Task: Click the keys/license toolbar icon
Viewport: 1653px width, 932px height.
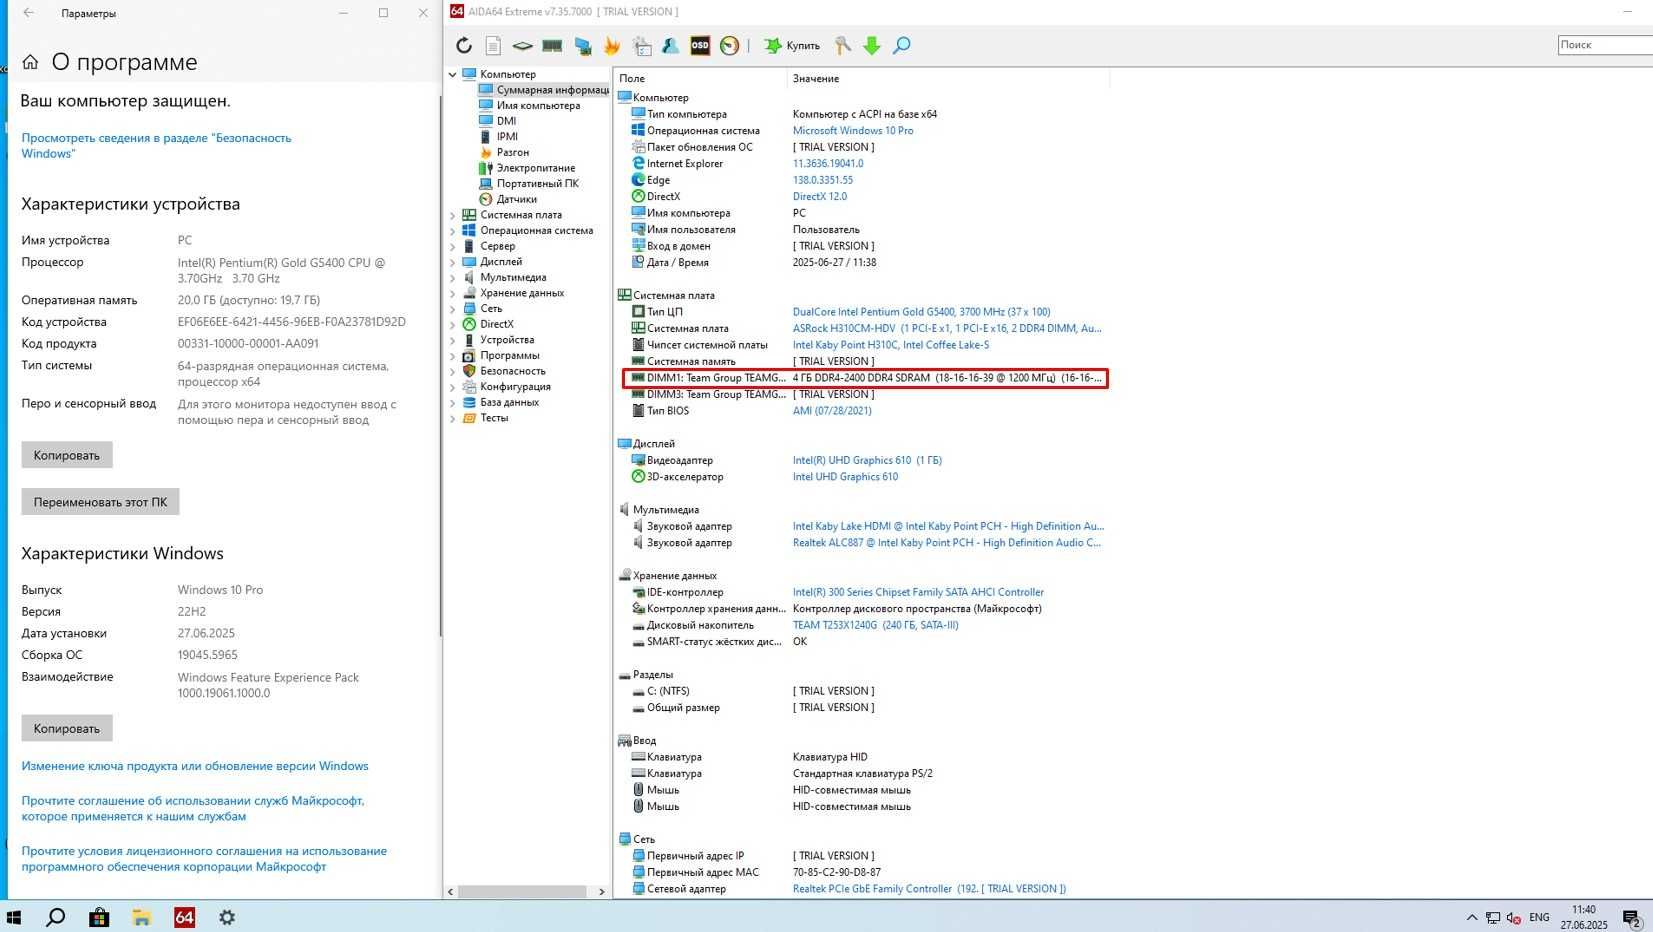Action: (843, 45)
